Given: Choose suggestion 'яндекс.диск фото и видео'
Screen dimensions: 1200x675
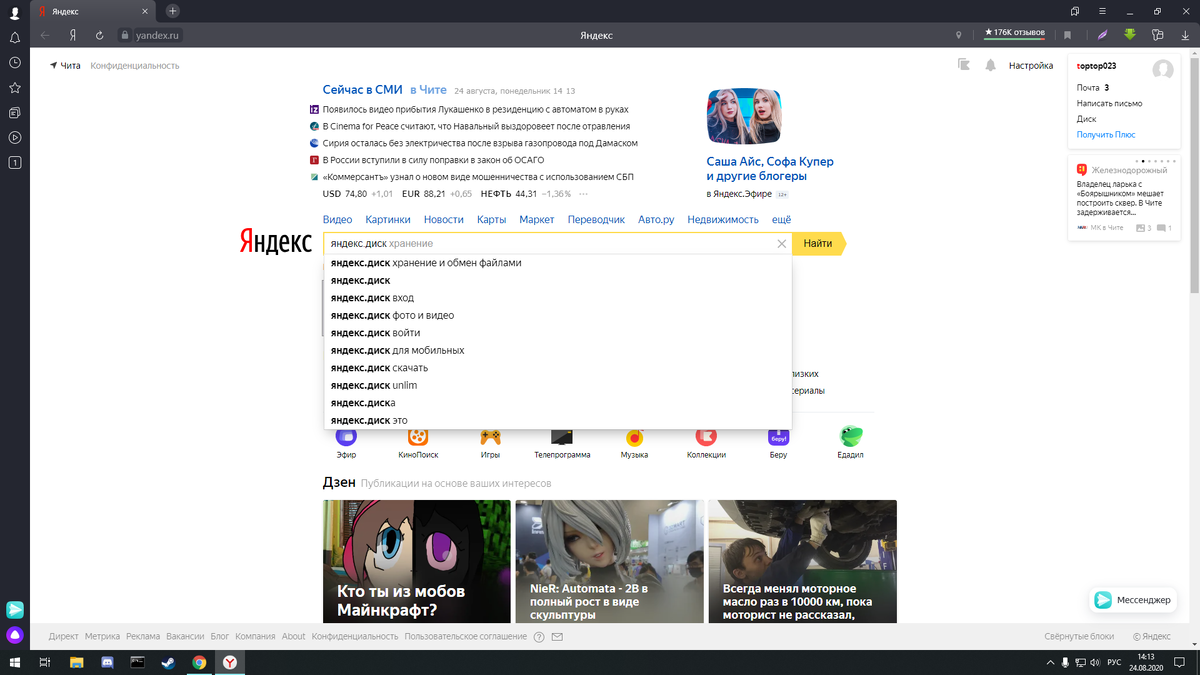Looking at the screenshot, I should [x=558, y=315].
